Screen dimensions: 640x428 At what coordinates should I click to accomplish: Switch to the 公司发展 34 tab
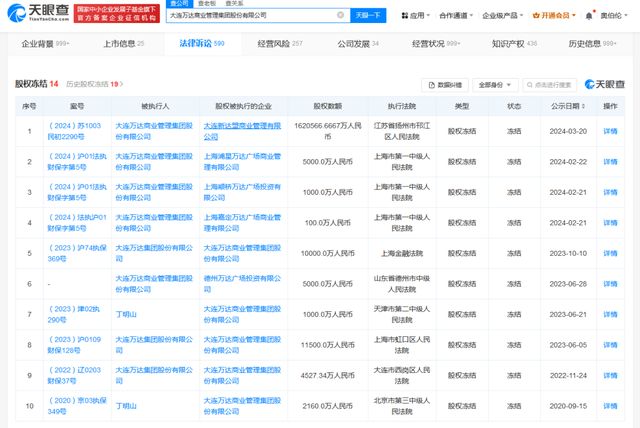[358, 43]
